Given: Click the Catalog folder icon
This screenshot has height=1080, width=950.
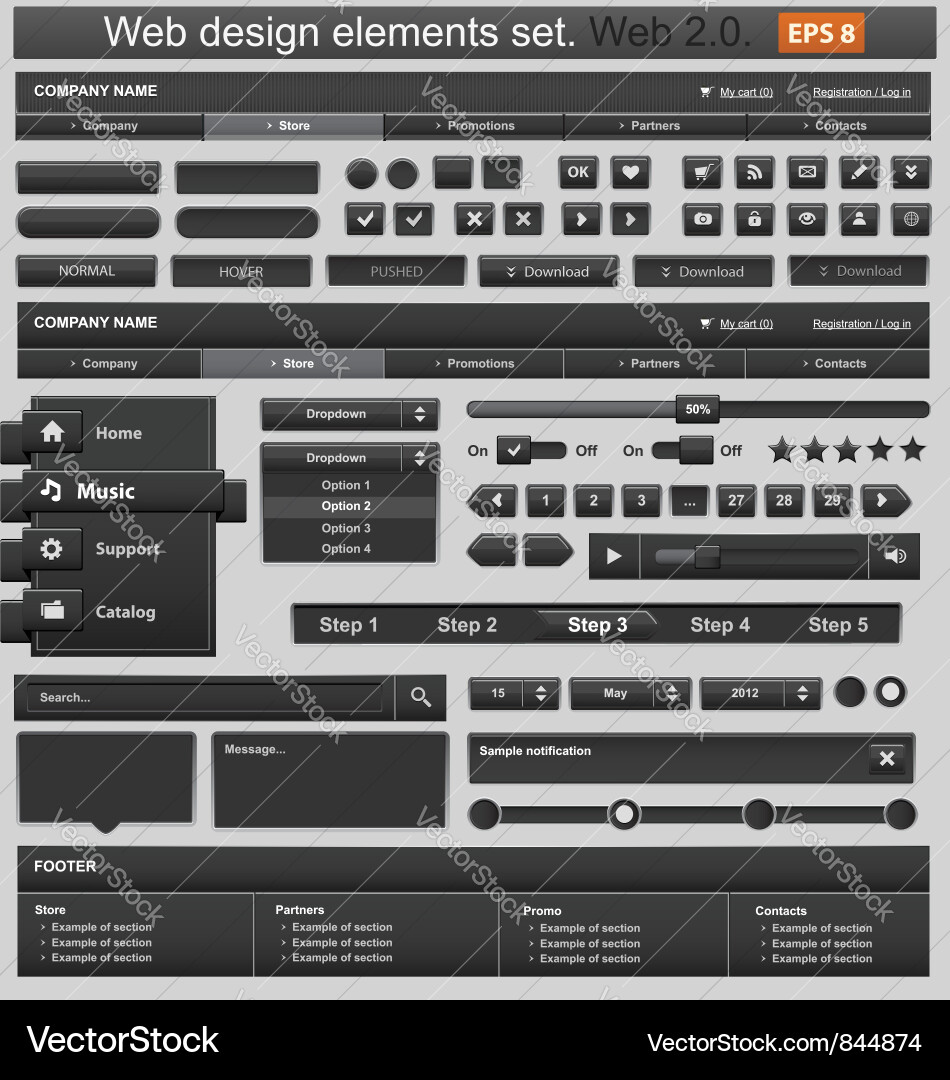Looking at the screenshot, I should (x=52, y=610).
